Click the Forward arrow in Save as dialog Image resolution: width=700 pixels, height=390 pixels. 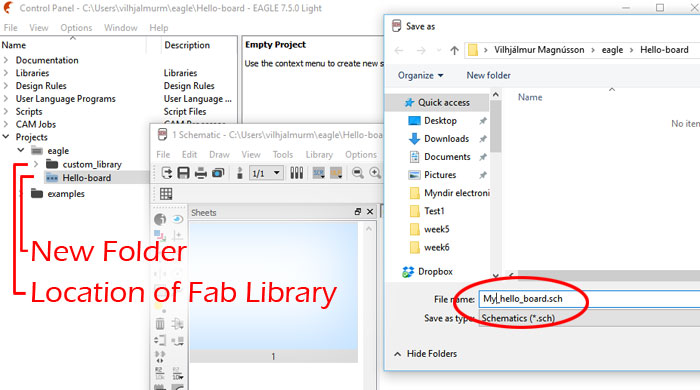coord(421,50)
